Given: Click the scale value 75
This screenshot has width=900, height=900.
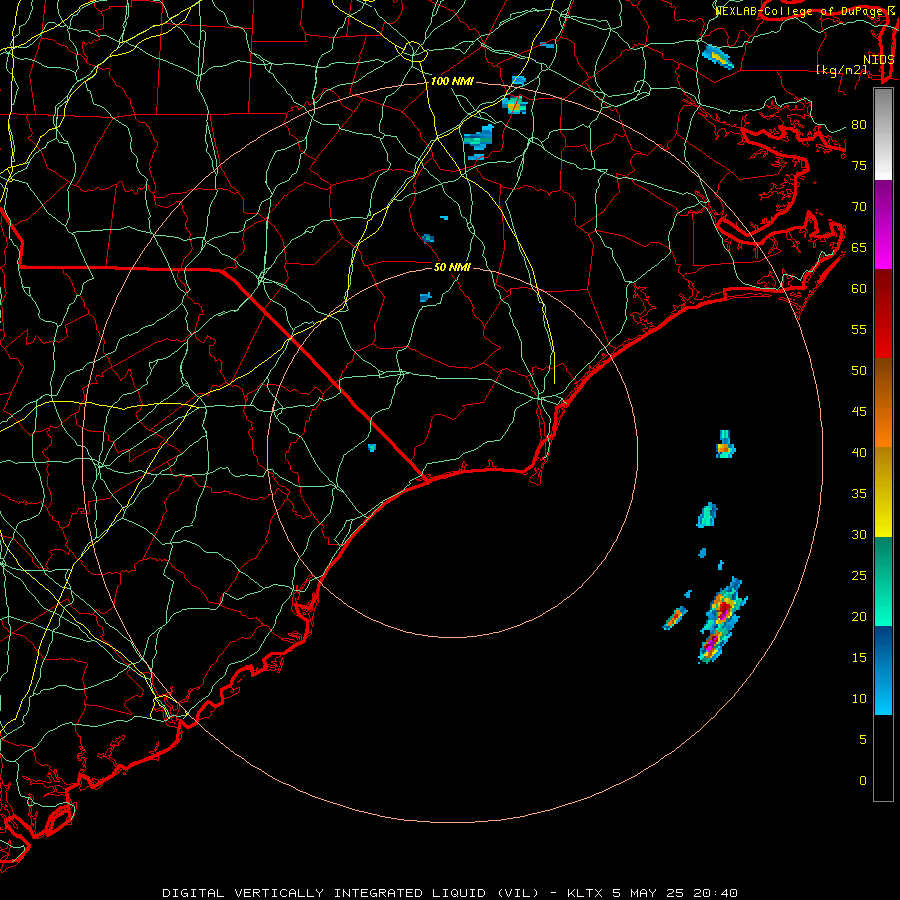Looking at the screenshot, I should tap(859, 165).
